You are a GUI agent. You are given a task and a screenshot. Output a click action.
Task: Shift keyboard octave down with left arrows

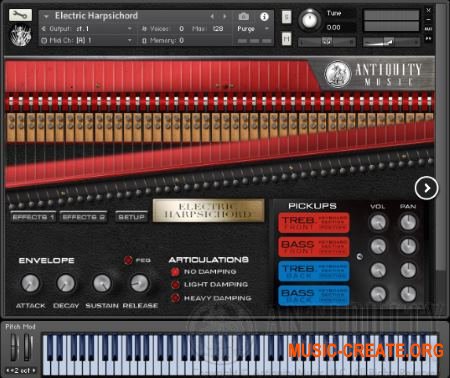[8, 370]
